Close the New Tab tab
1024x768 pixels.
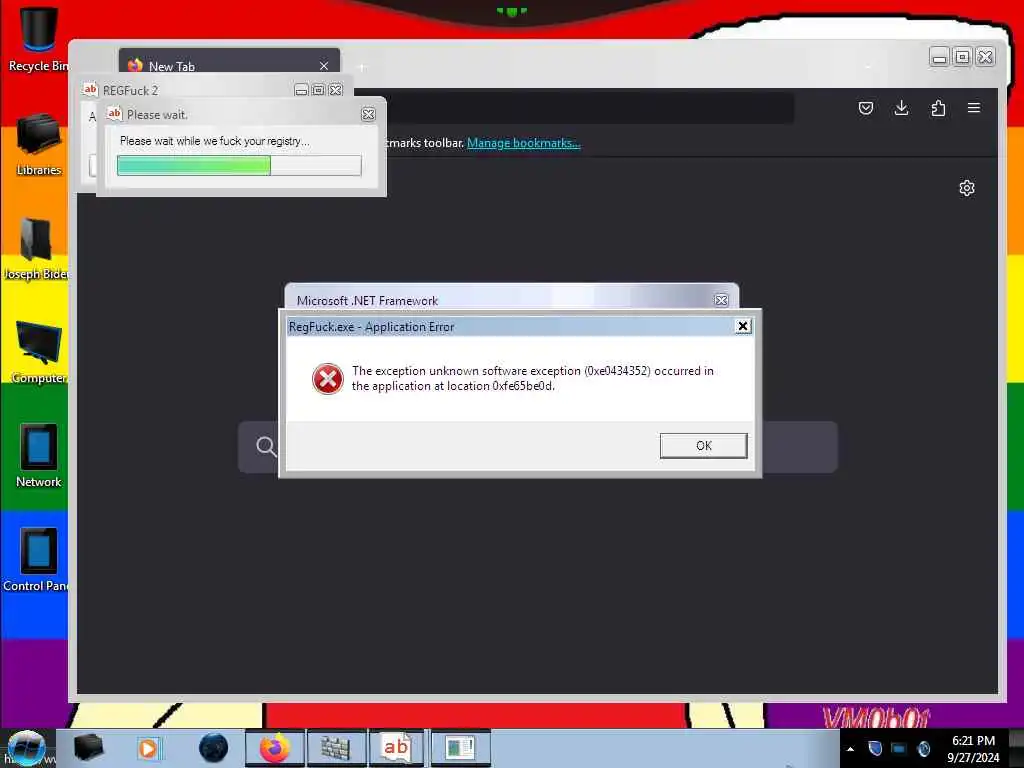pyautogui.click(x=324, y=66)
